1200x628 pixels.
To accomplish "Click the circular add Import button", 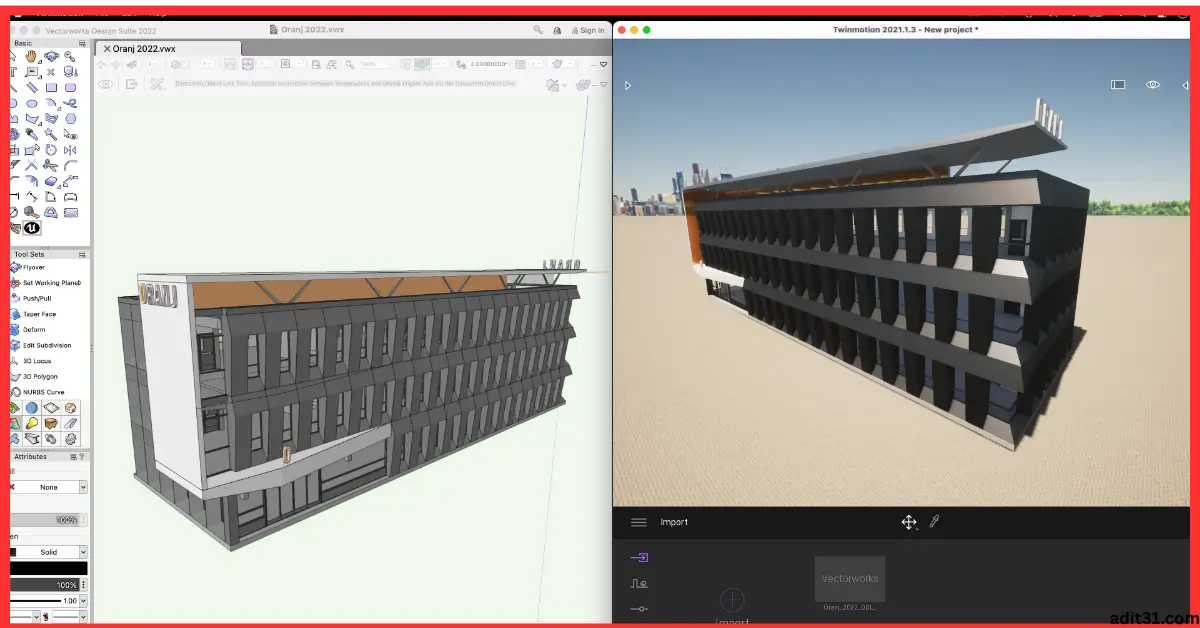I will tap(732, 600).
